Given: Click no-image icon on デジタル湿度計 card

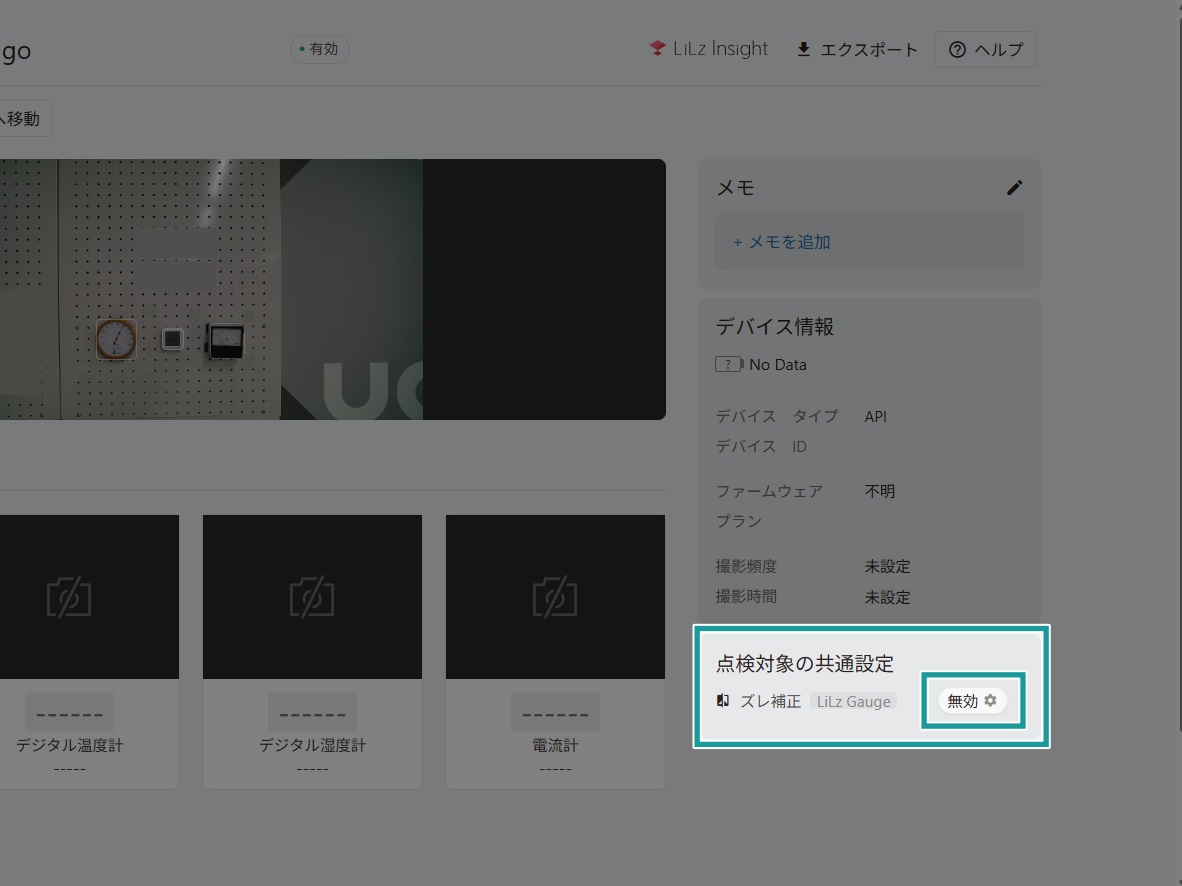Looking at the screenshot, I should (312, 597).
